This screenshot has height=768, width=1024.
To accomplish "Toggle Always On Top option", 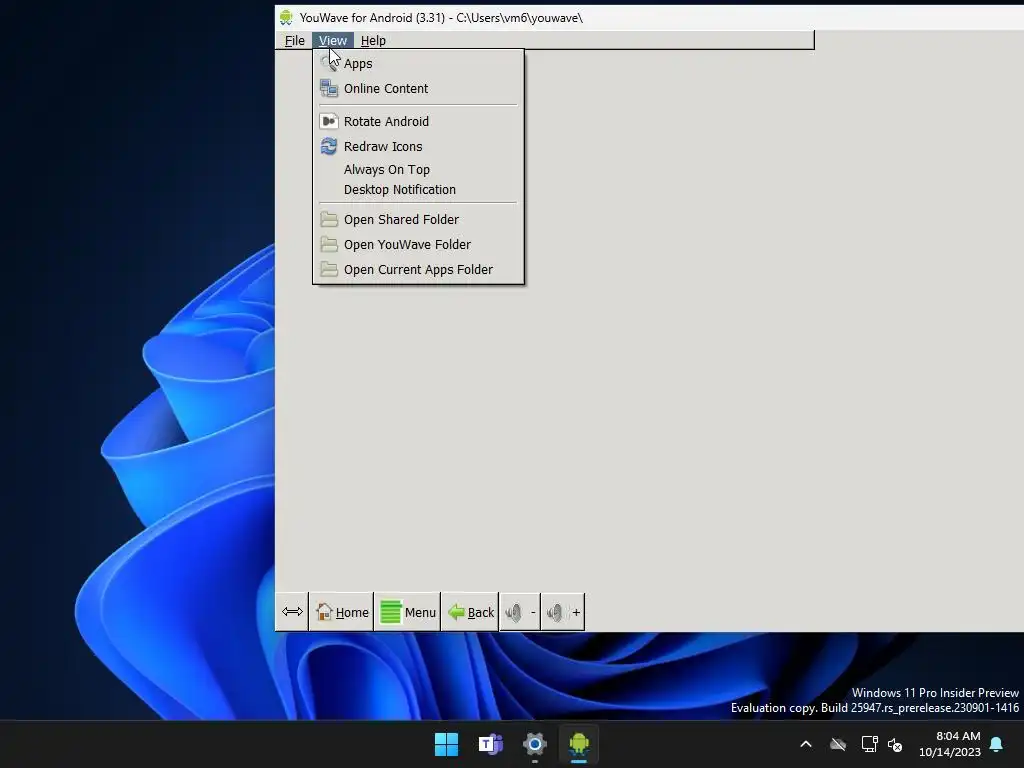I will 418,170.
